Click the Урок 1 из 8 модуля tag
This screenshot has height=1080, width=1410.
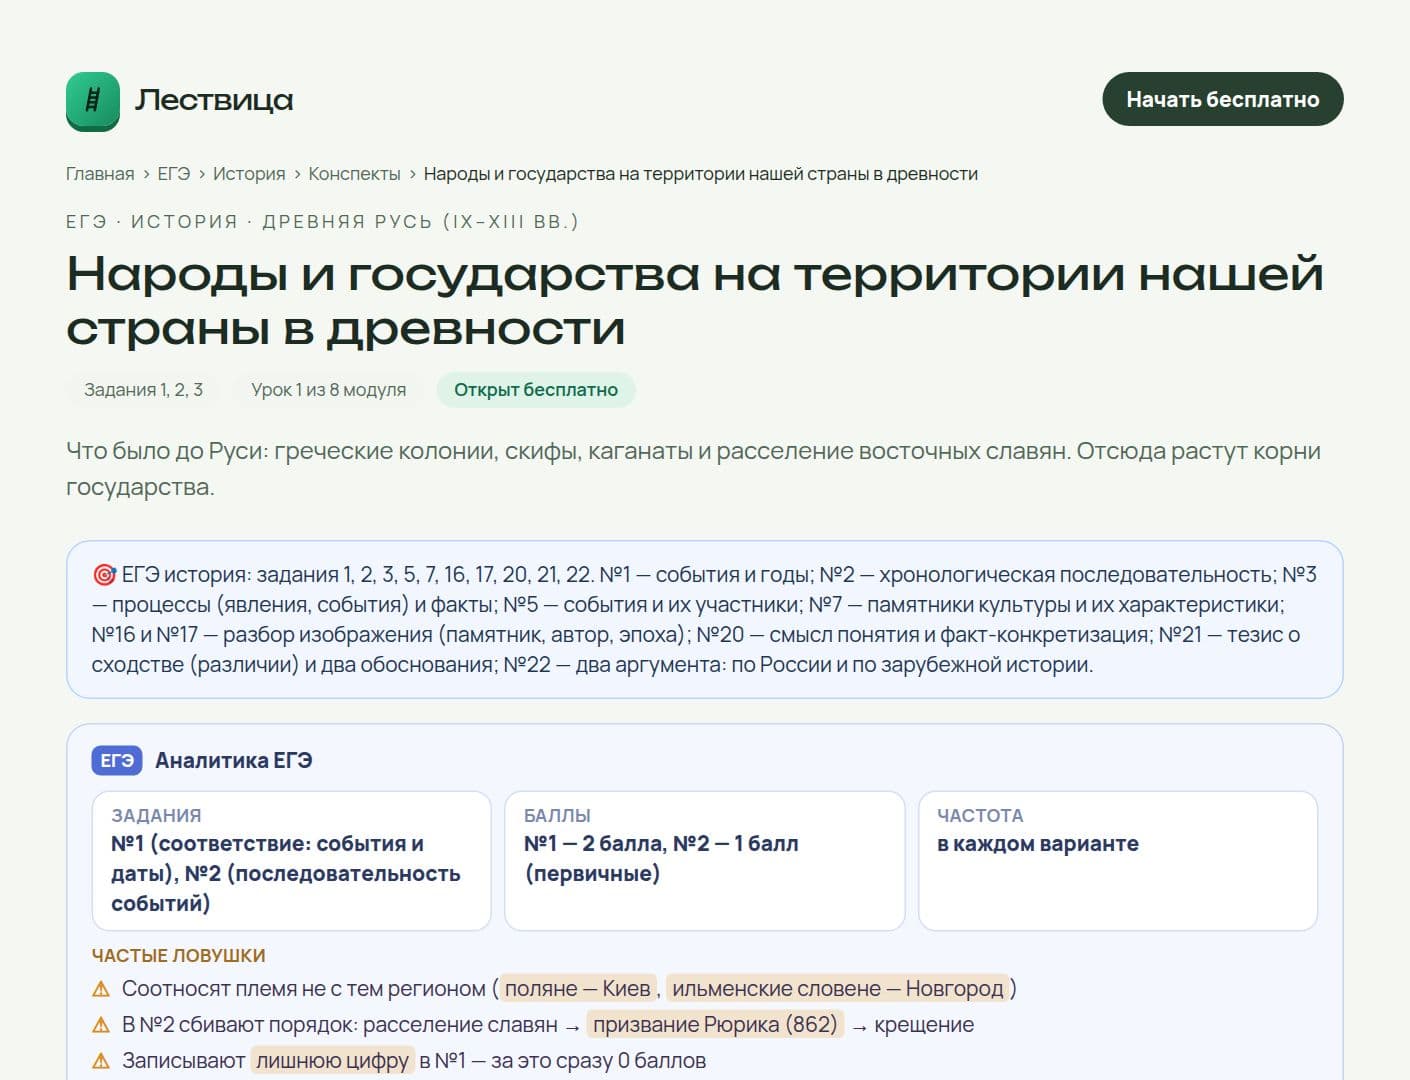tap(329, 390)
